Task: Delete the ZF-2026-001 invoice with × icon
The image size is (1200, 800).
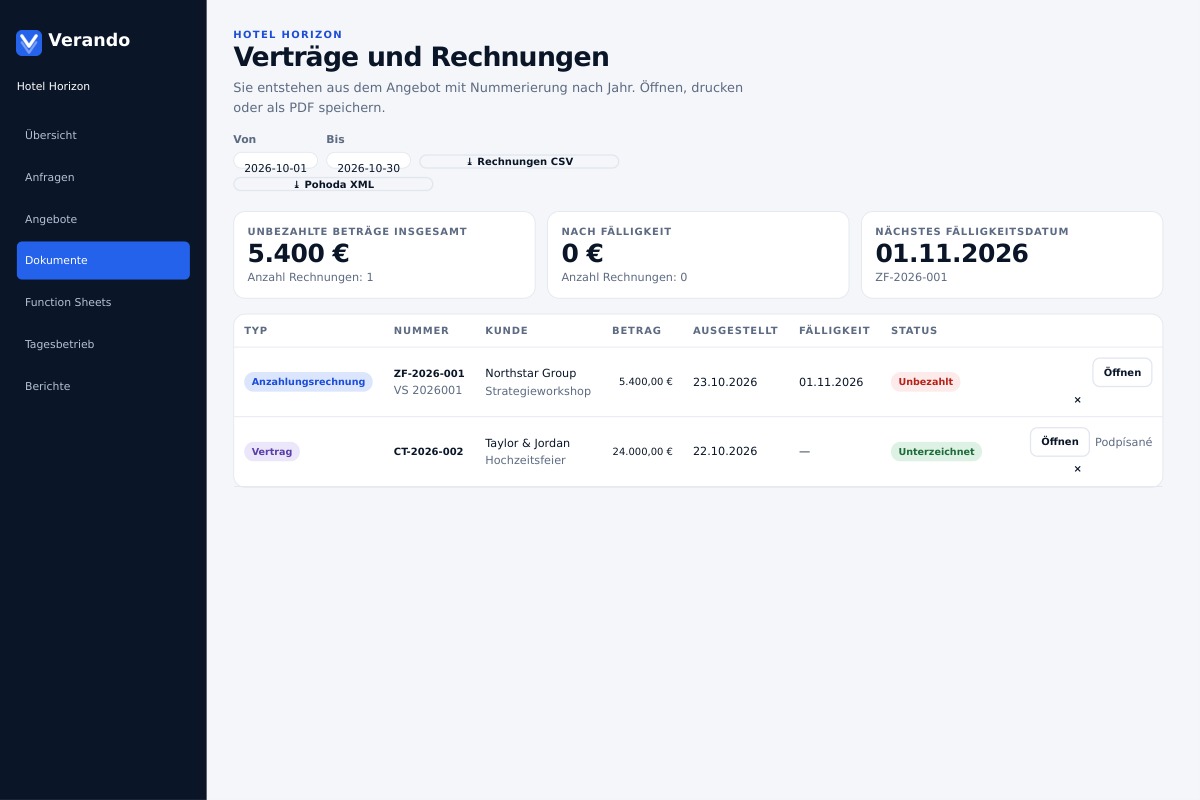Action: pyautogui.click(x=1077, y=400)
